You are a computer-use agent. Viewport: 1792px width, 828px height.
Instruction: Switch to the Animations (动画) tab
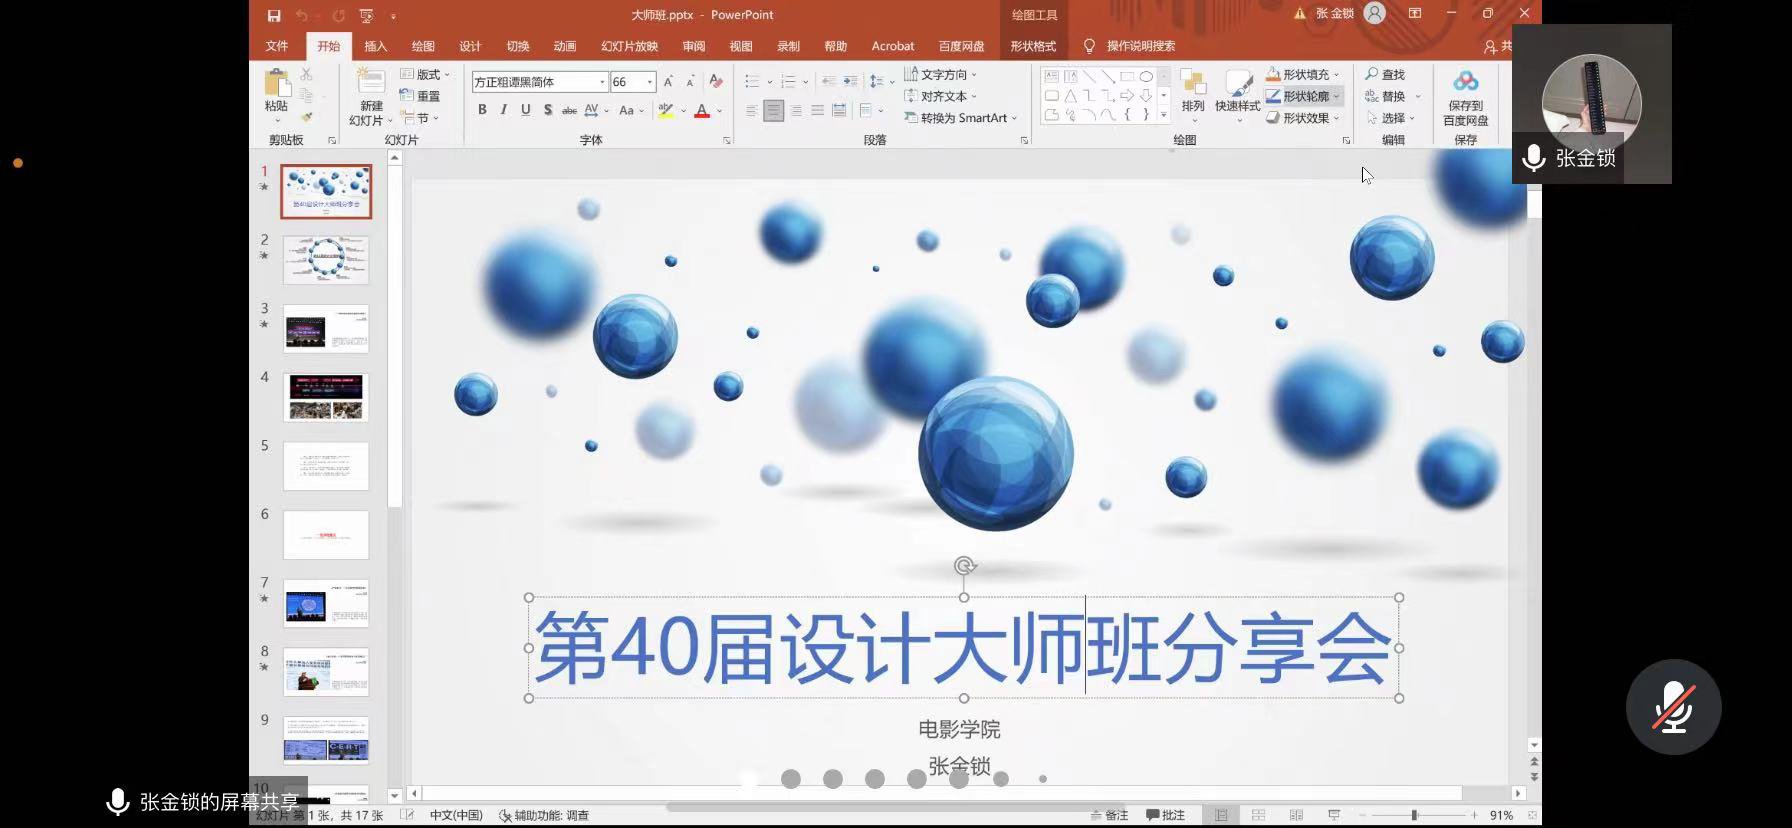[x=565, y=46]
